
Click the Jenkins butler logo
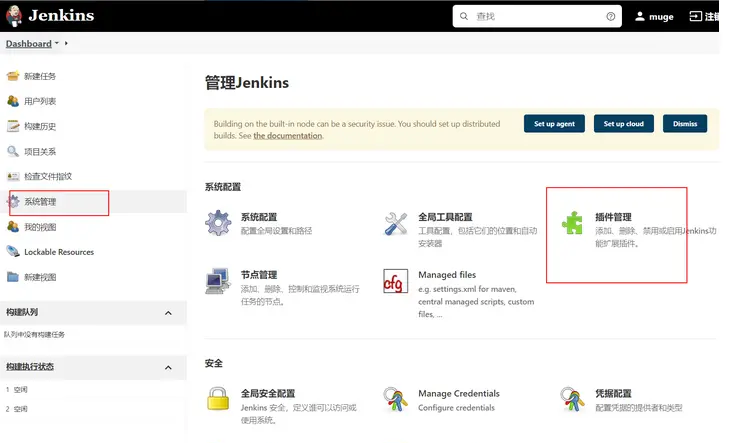pos(14,16)
